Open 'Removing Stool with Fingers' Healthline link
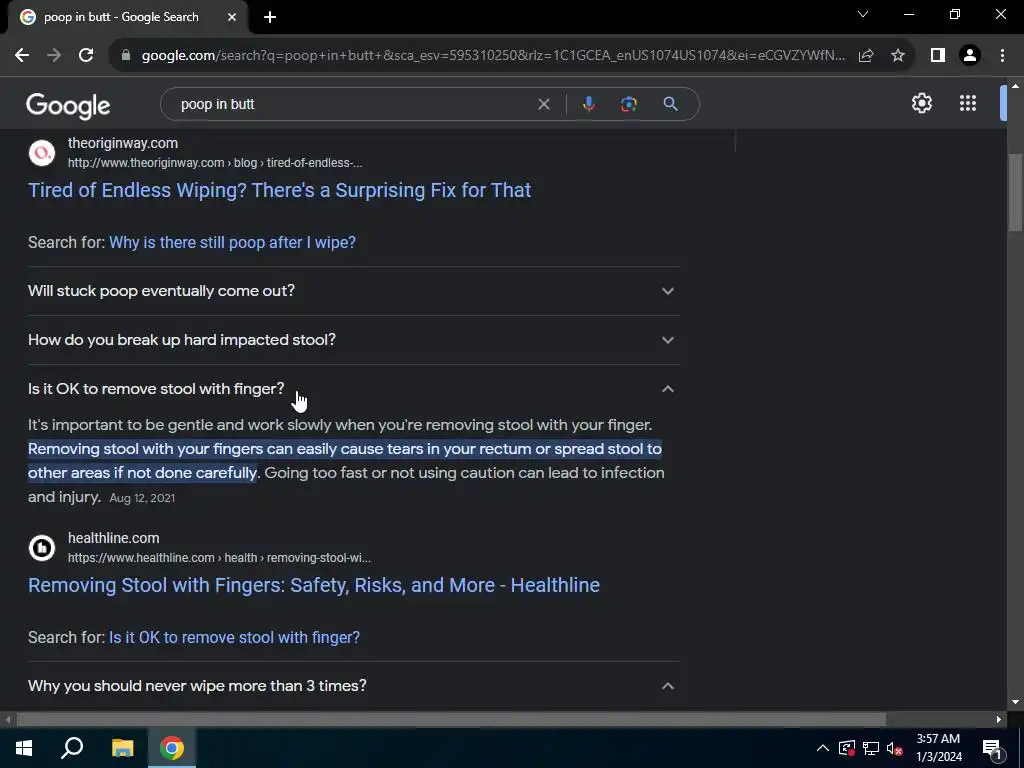This screenshot has width=1024, height=768. [313, 585]
